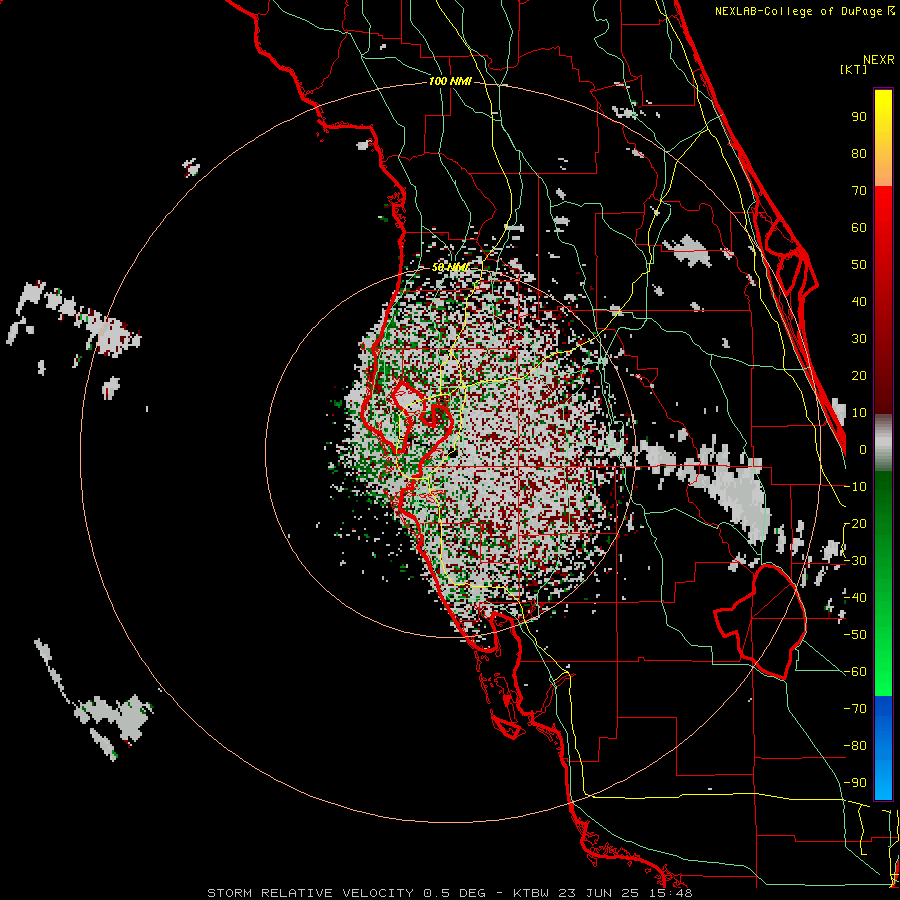This screenshot has width=900, height=900.
Task: Select the positive 70 value on scale
Action: pos(859,191)
